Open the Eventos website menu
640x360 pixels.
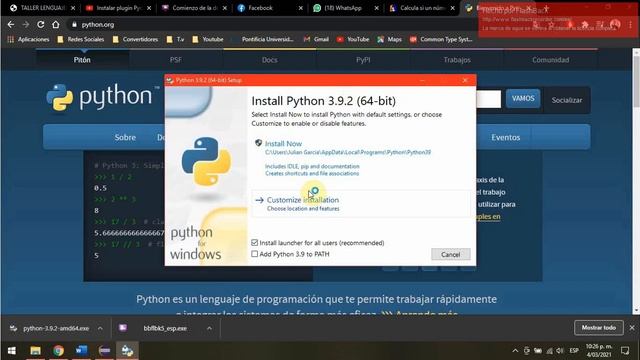click(x=506, y=138)
